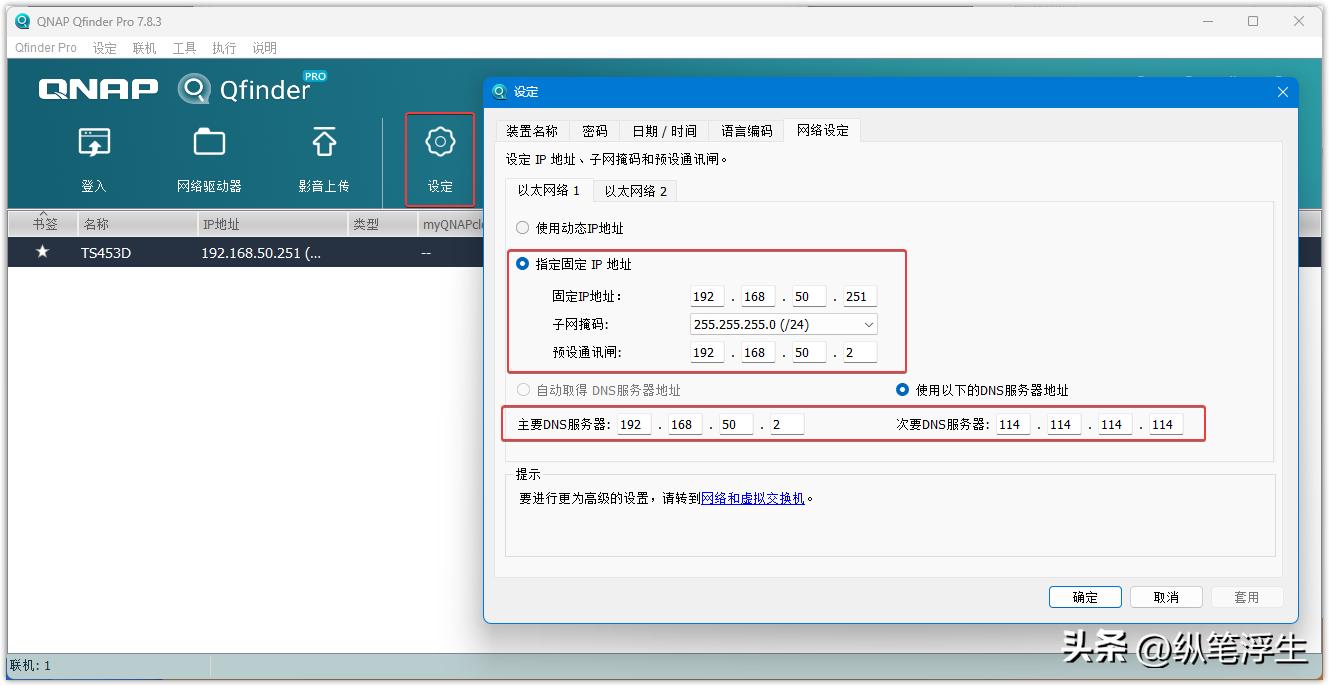Viewport: 1329px width, 686px height.
Task: Switch to 以太网络 2 tab
Action: (x=634, y=190)
